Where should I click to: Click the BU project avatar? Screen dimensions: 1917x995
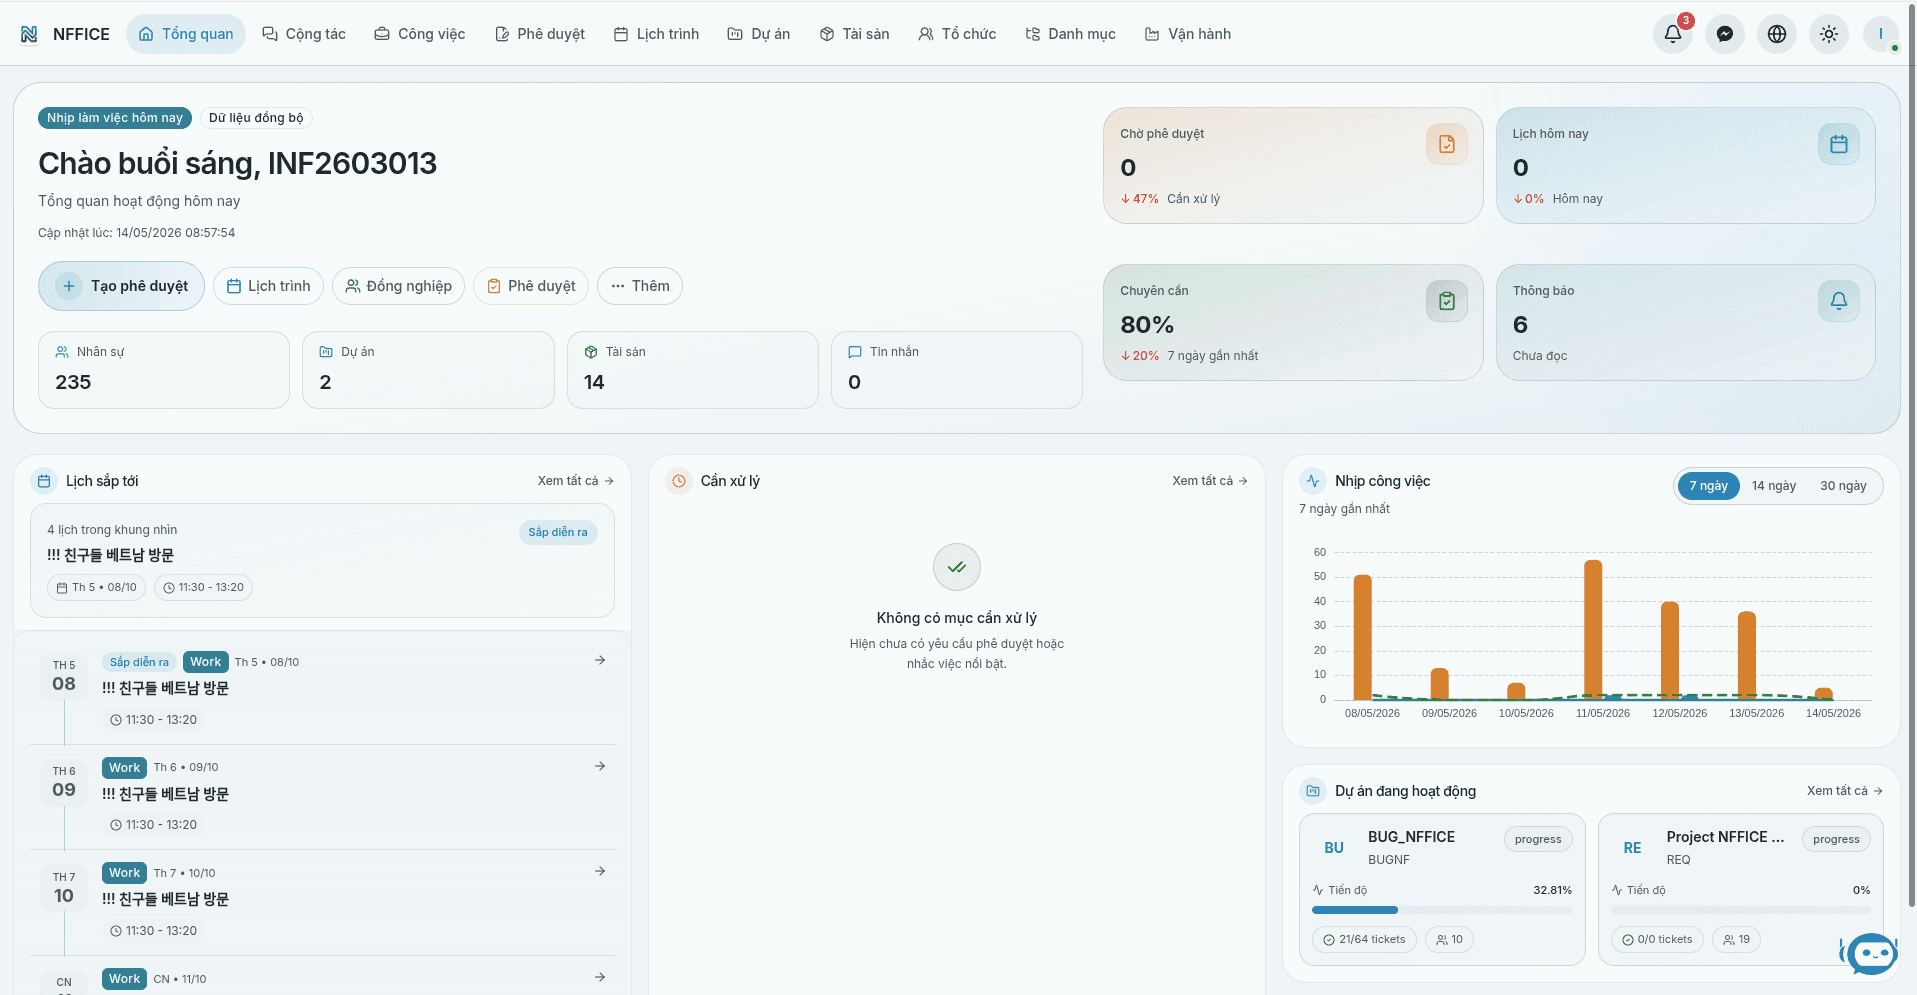click(1334, 848)
